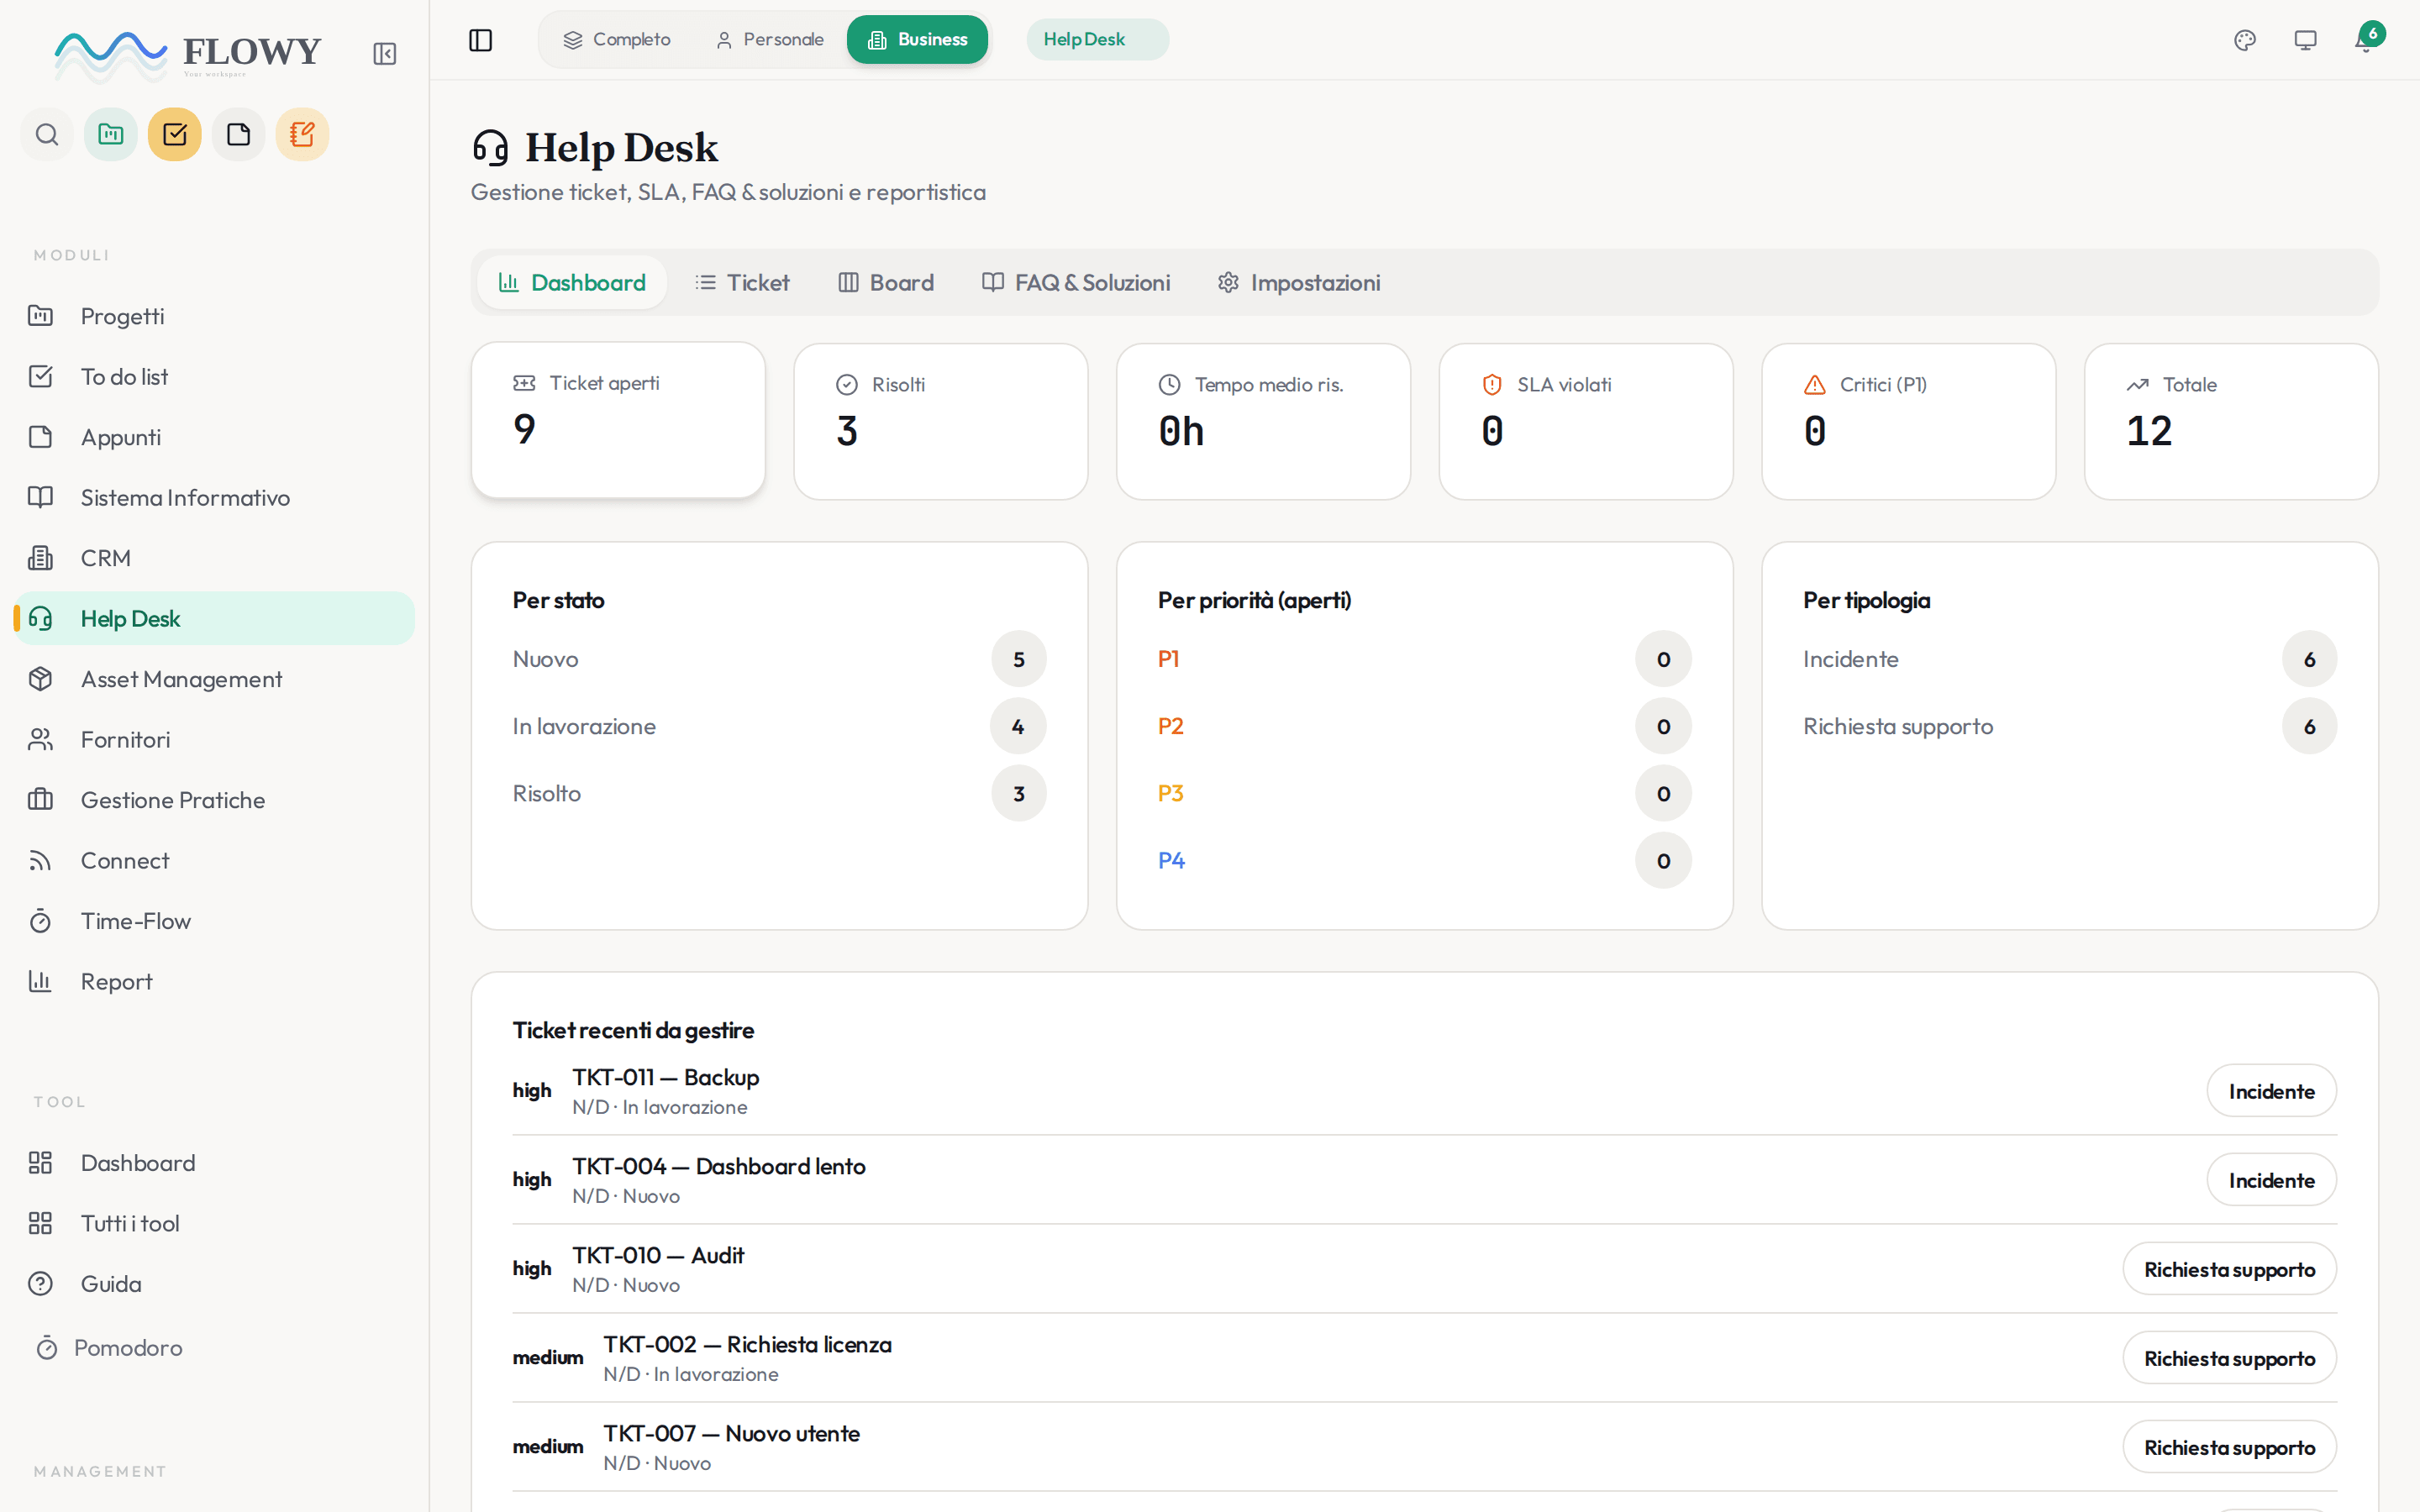Open CRM module
The height and width of the screenshot is (1512, 2420).
point(214,558)
